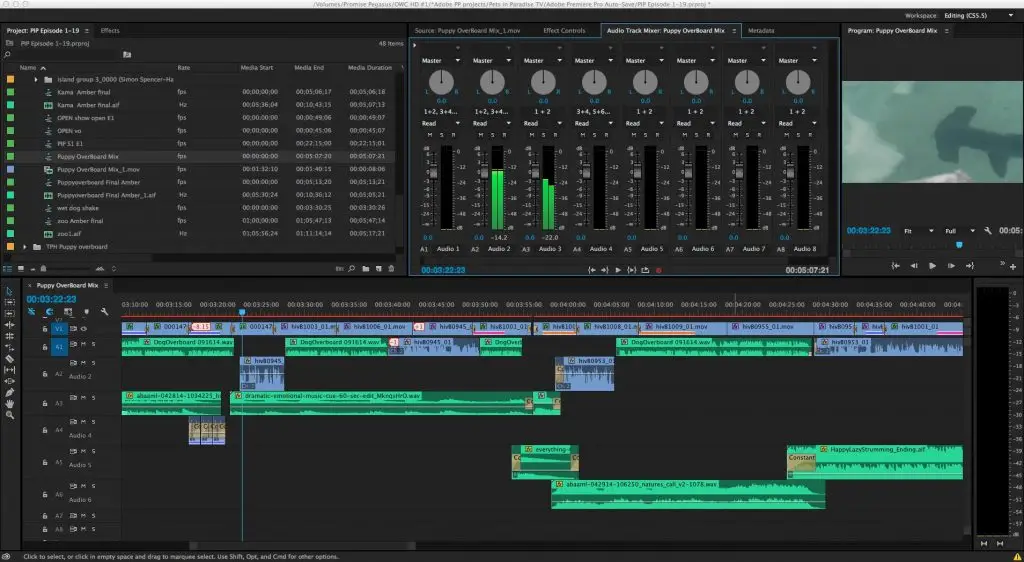Viewport: 1024px width, 562px height.
Task: Expand the island group 3_0000 bin
Action: (x=36, y=80)
